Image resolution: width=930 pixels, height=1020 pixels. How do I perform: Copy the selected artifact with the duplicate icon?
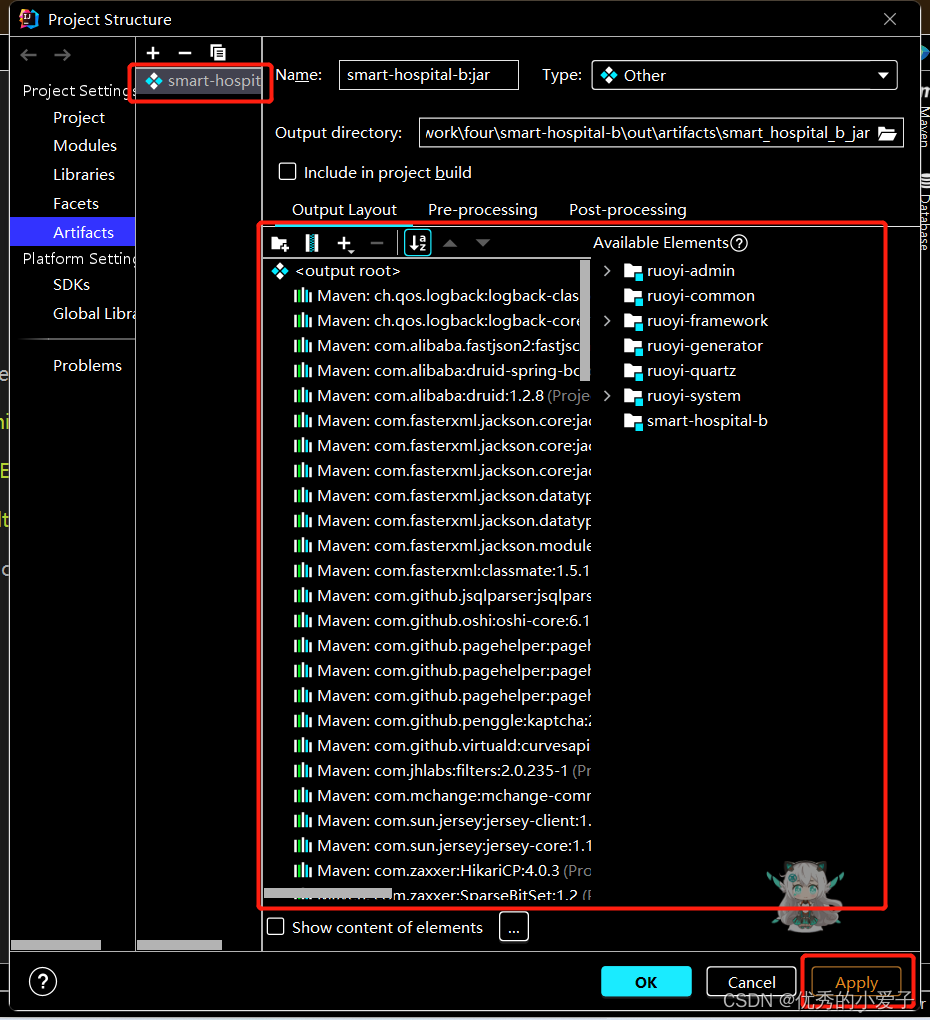(218, 53)
